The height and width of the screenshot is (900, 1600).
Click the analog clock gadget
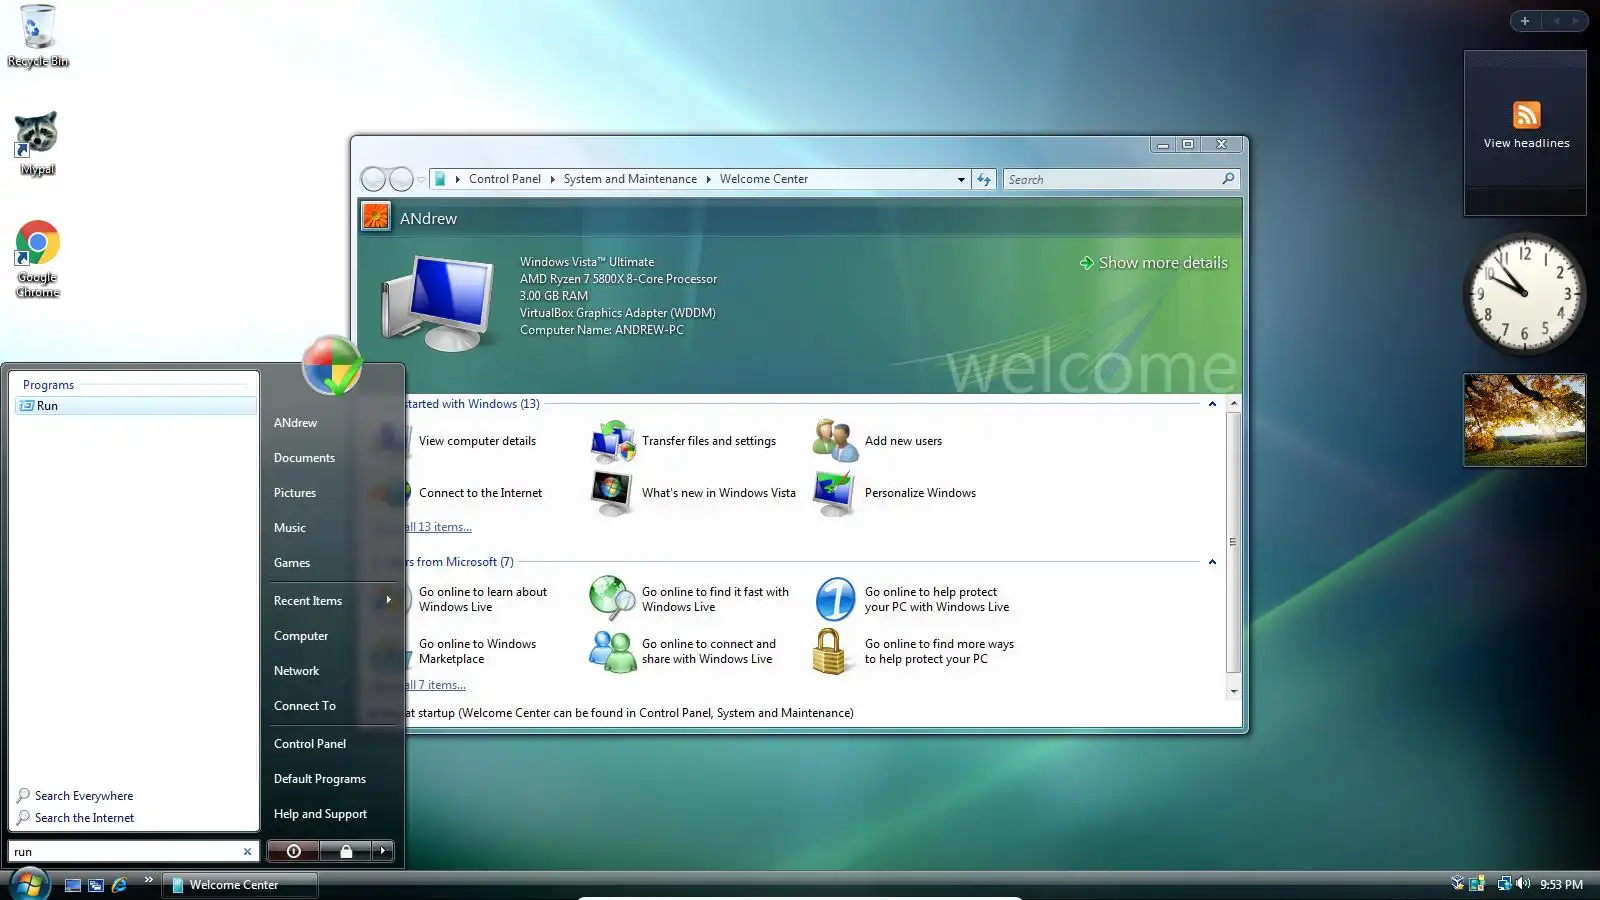pos(1525,294)
